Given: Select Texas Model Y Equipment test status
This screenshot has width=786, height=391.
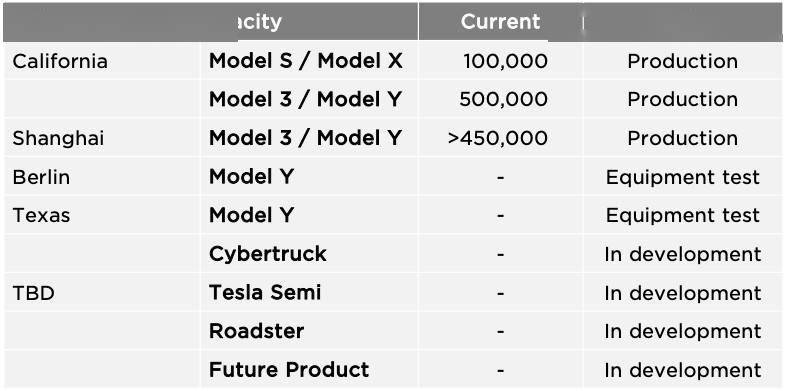Looking at the screenshot, I should point(683,216).
